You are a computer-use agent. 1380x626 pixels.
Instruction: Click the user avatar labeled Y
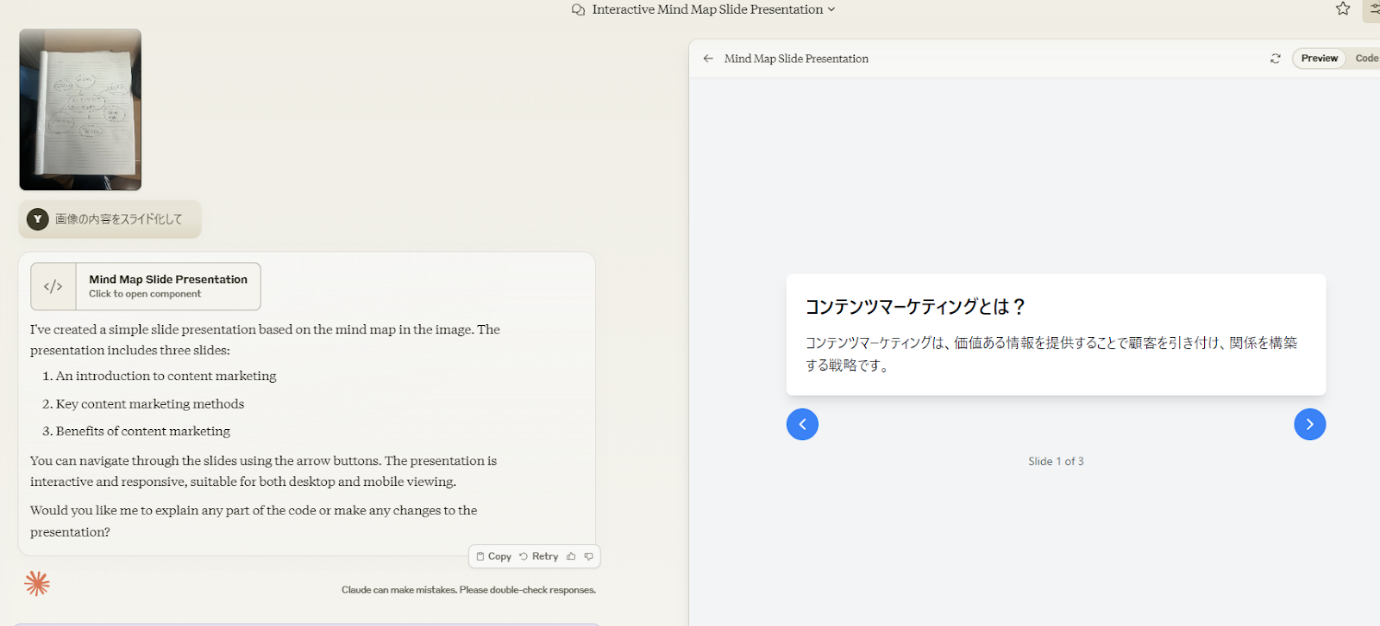(38, 219)
